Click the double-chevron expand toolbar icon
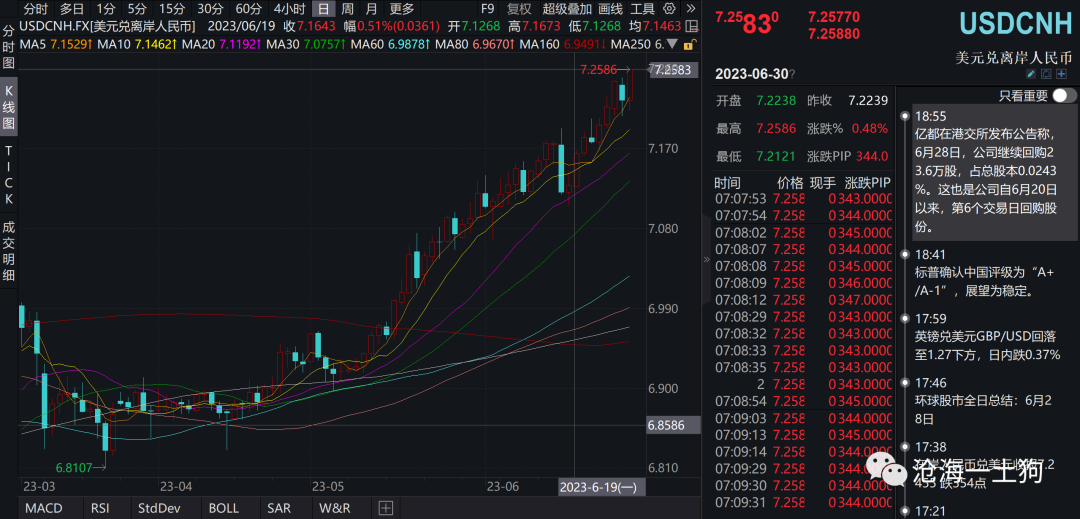Viewport: 1080px width, 519px height. (x=693, y=8)
